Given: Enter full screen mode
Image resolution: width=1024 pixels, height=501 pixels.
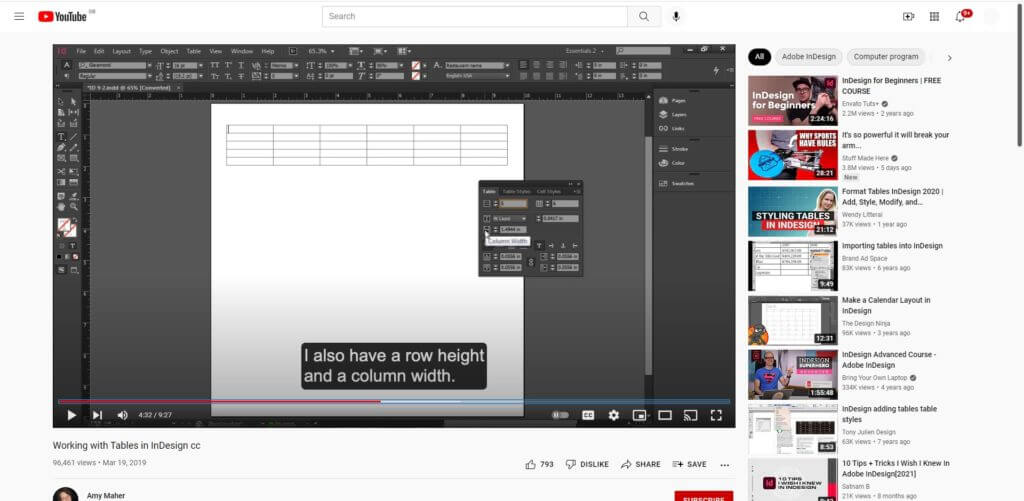Looking at the screenshot, I should click(x=716, y=415).
